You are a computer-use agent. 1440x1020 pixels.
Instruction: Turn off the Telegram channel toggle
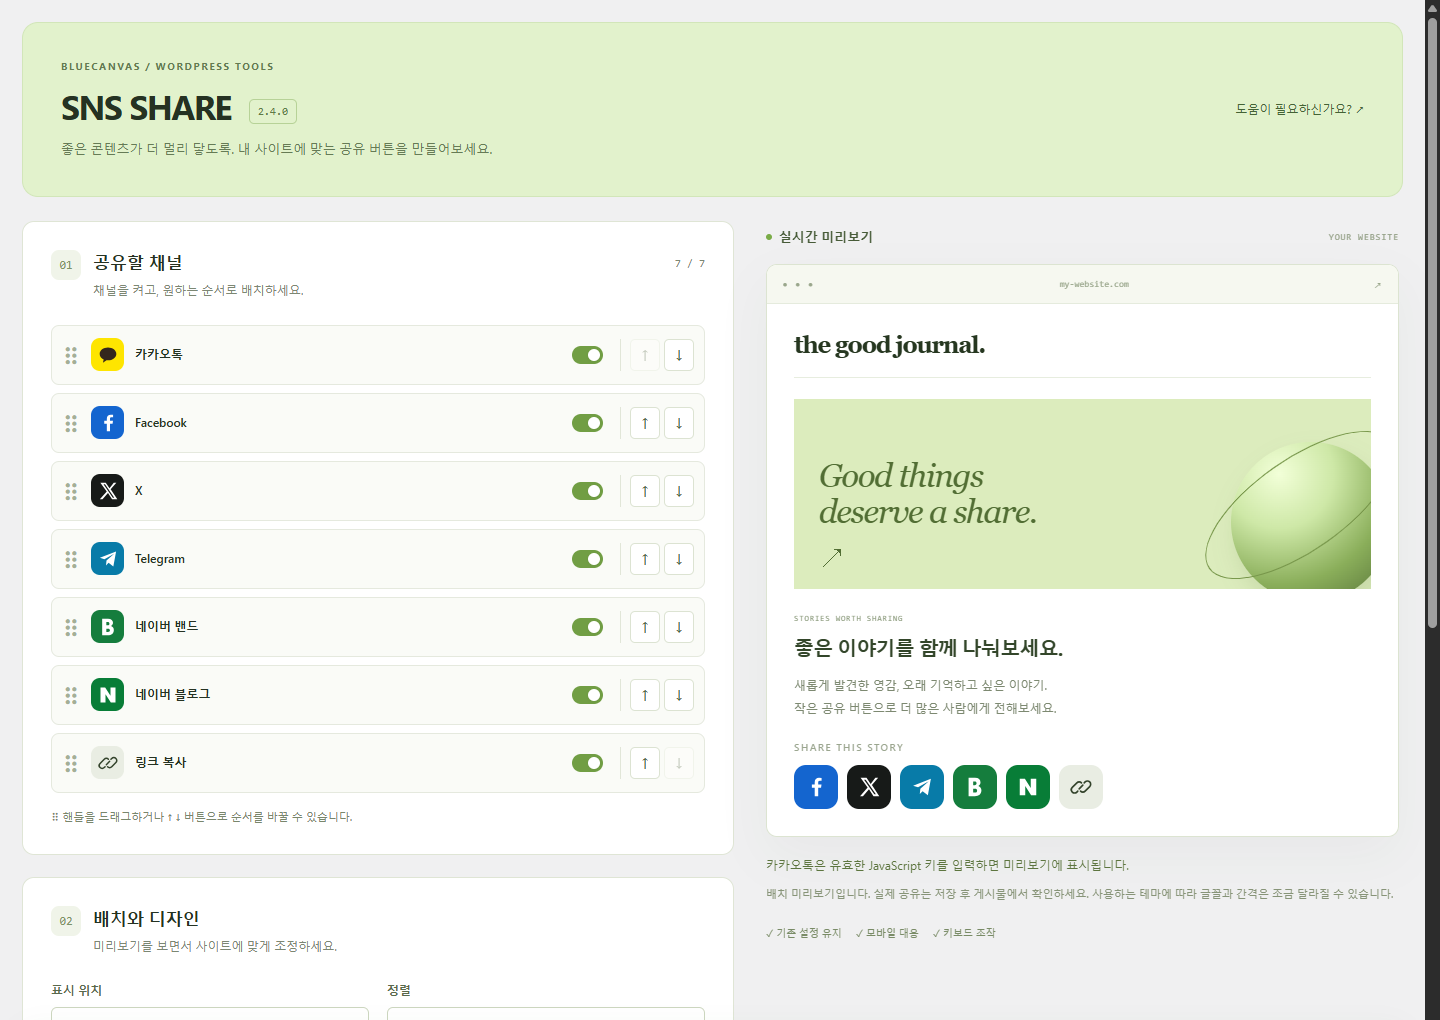(588, 559)
